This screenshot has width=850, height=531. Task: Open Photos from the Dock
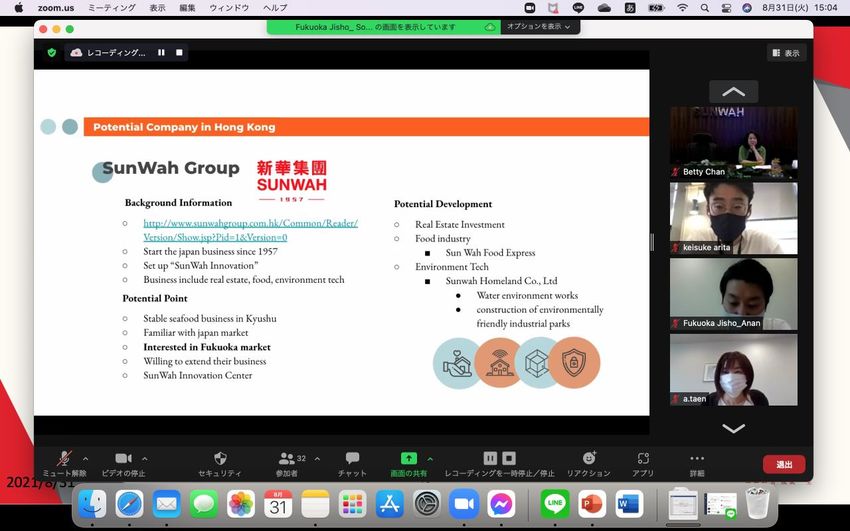click(241, 504)
